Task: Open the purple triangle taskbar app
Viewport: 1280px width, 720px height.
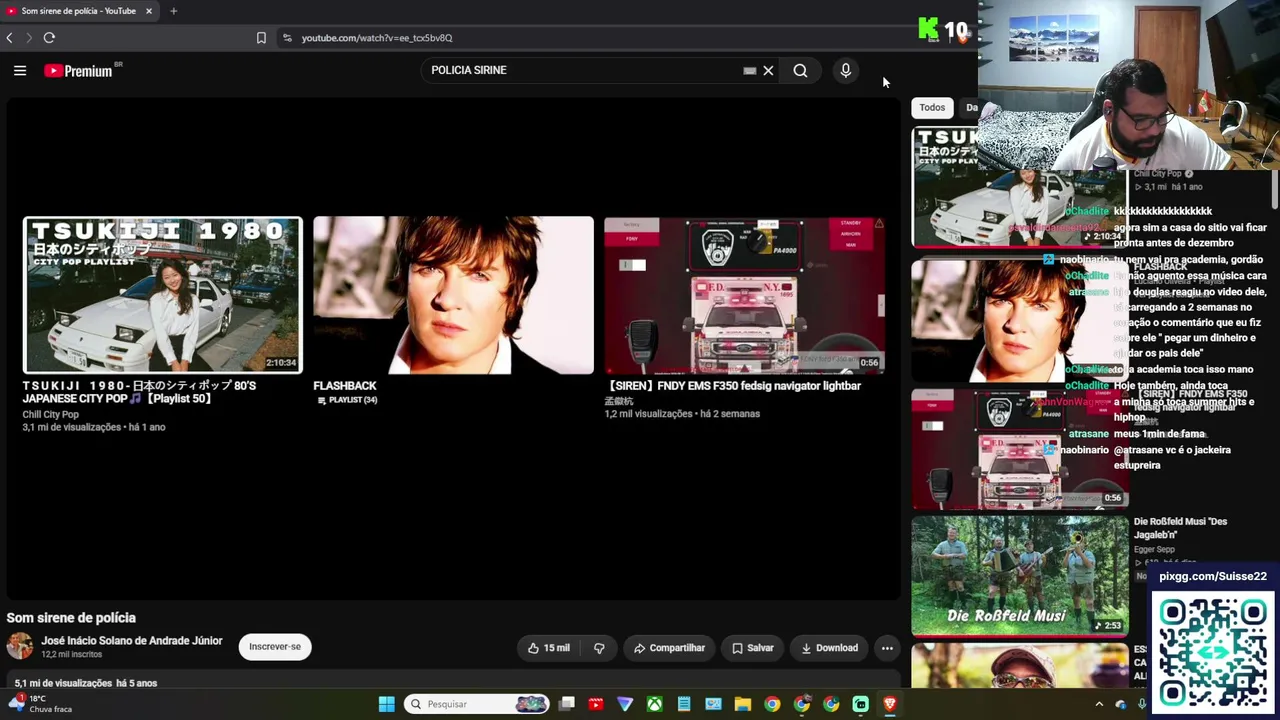Action: tap(625, 704)
